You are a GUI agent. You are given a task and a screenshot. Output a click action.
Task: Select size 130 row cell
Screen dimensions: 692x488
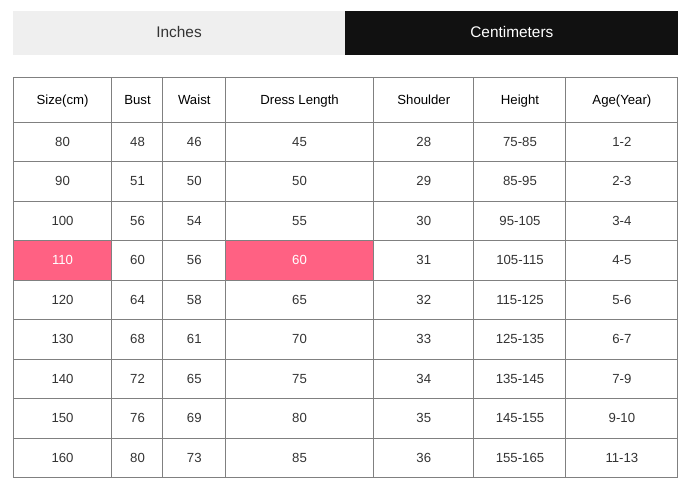(62, 339)
